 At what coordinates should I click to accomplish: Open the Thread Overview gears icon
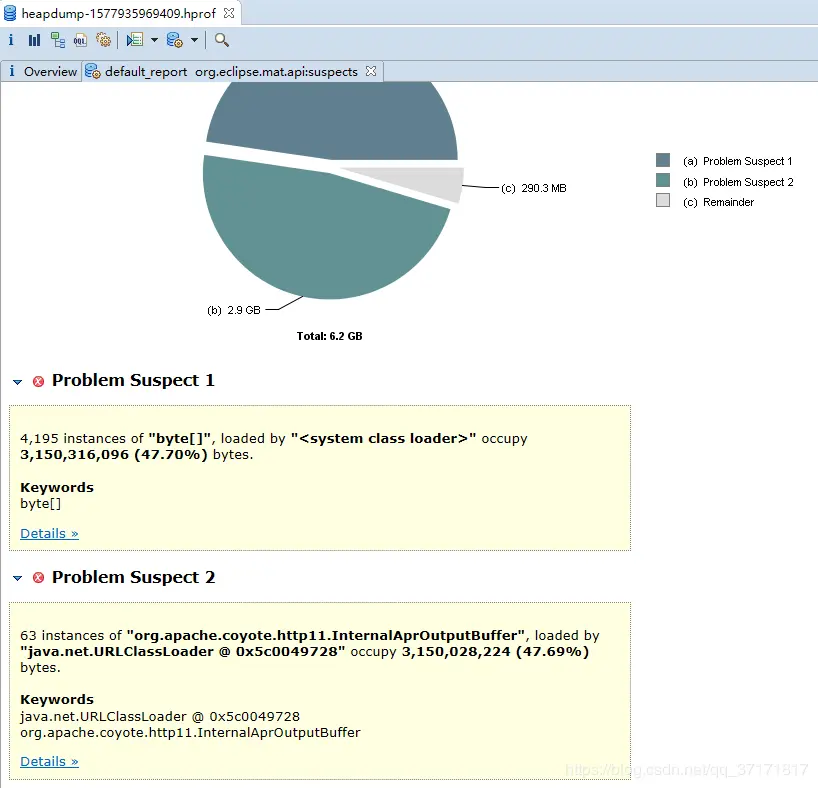(103, 40)
